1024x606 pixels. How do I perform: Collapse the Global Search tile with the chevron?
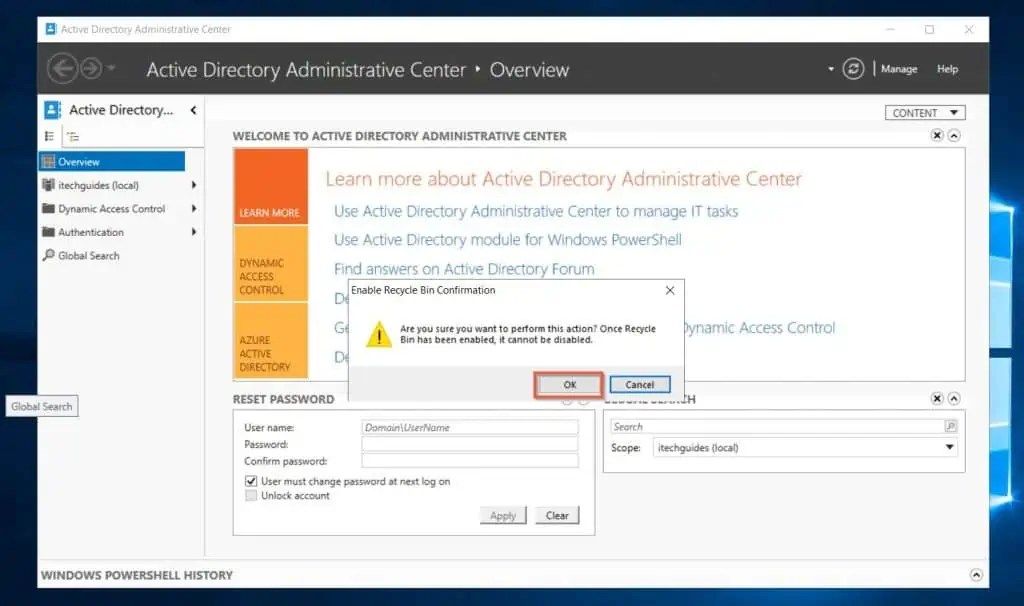coord(954,398)
